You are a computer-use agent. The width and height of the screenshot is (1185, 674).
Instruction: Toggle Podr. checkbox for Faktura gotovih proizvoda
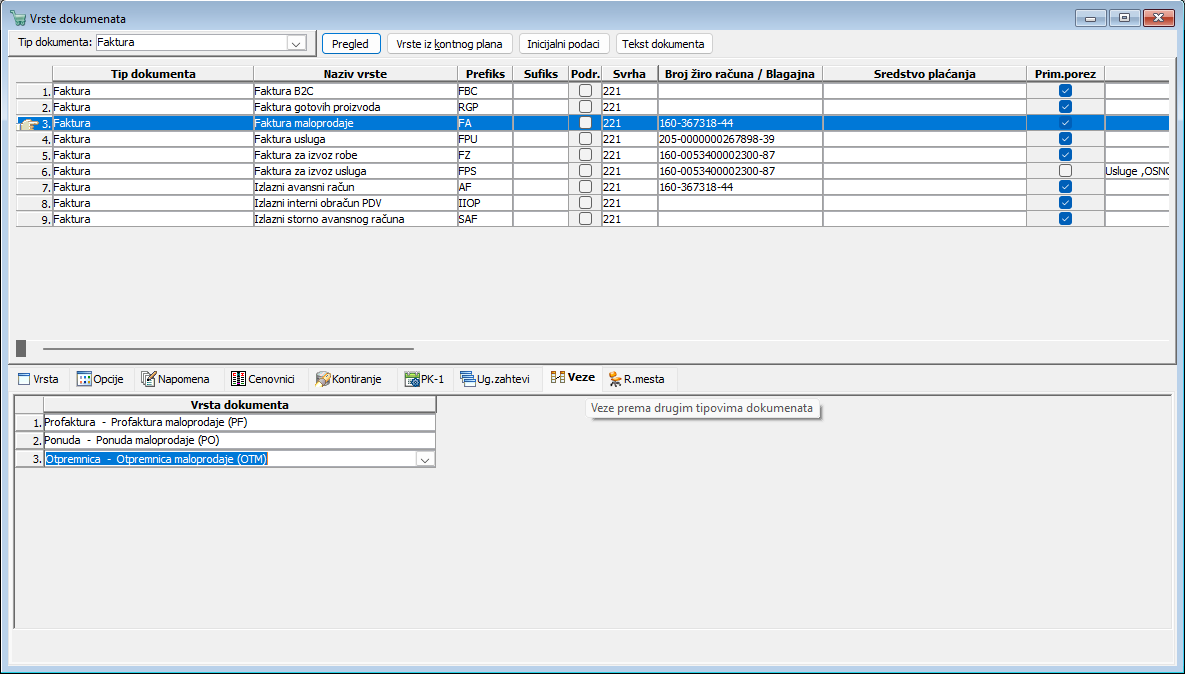pos(585,107)
